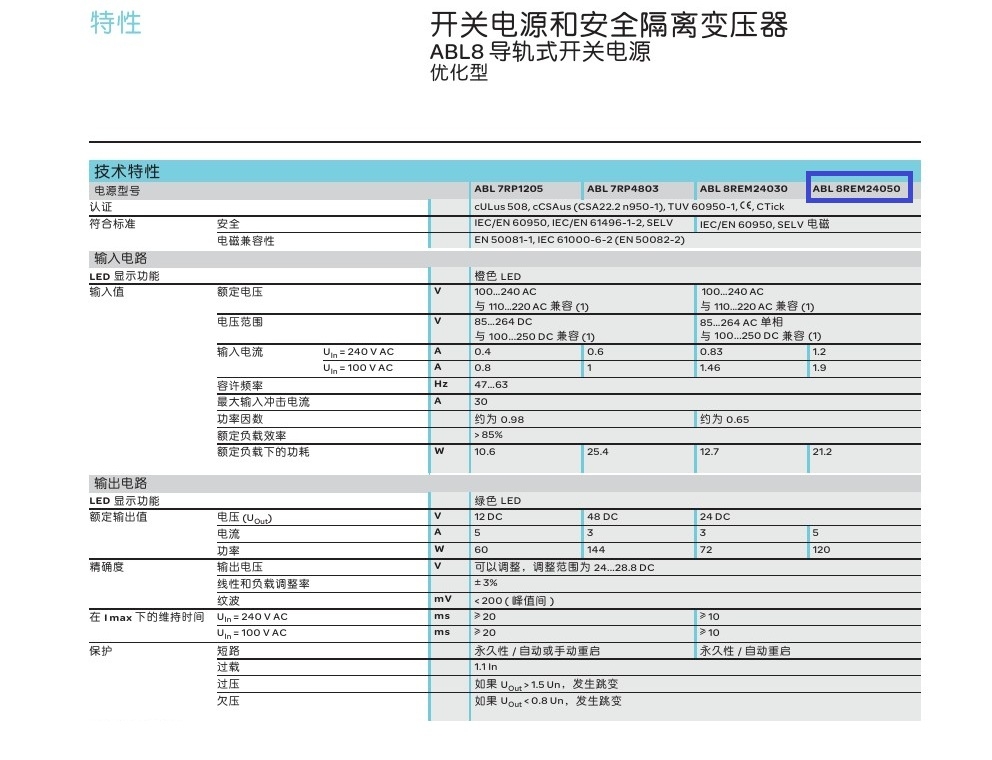The image size is (992, 760).
Task: Click the 优化型 subtitle text
Action: (x=459, y=72)
